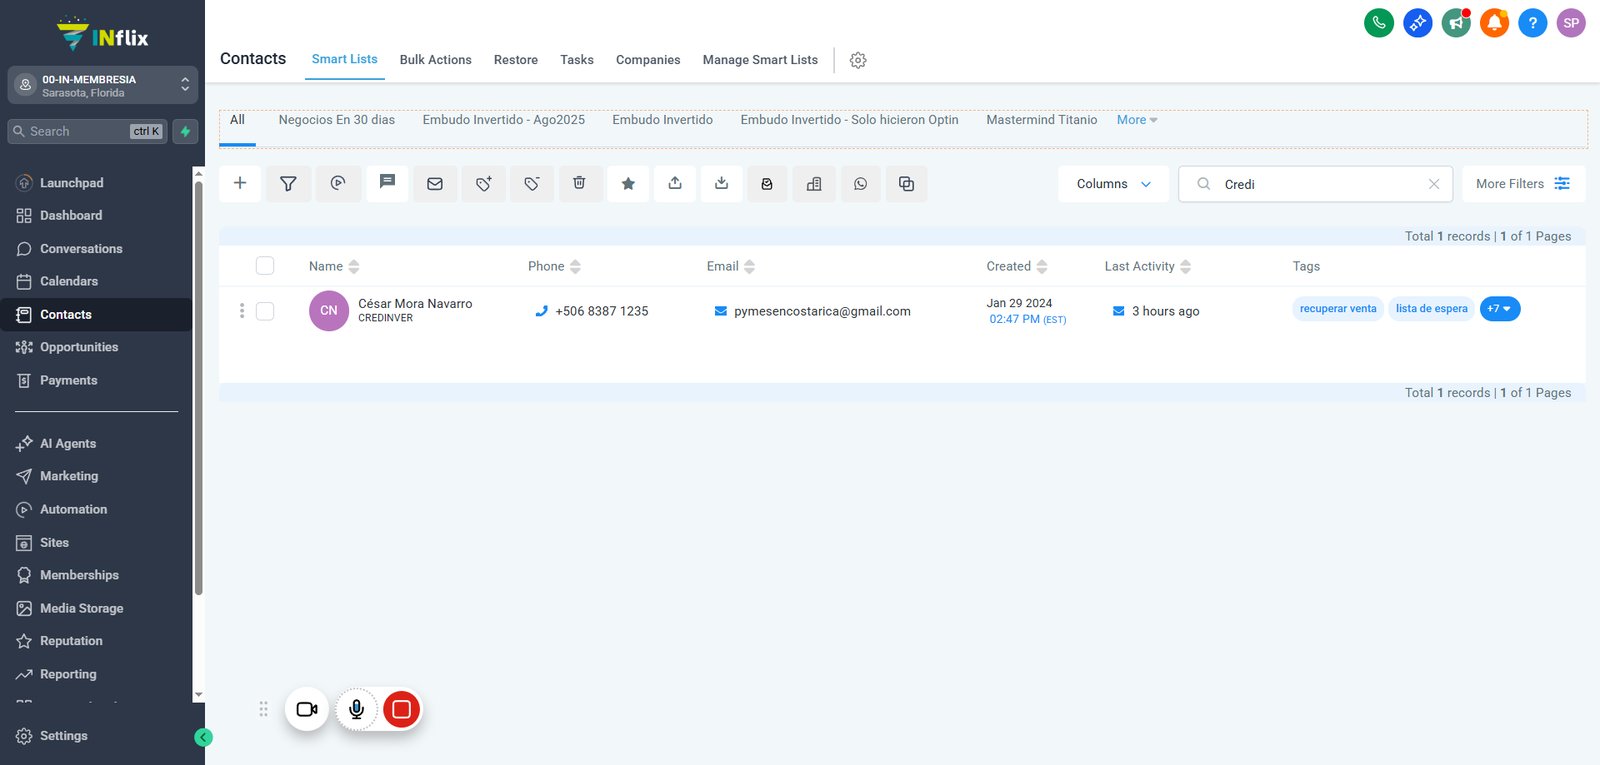The width and height of the screenshot is (1600, 765).
Task: Expand the +7 additional tags dropdown
Action: coord(1500,309)
